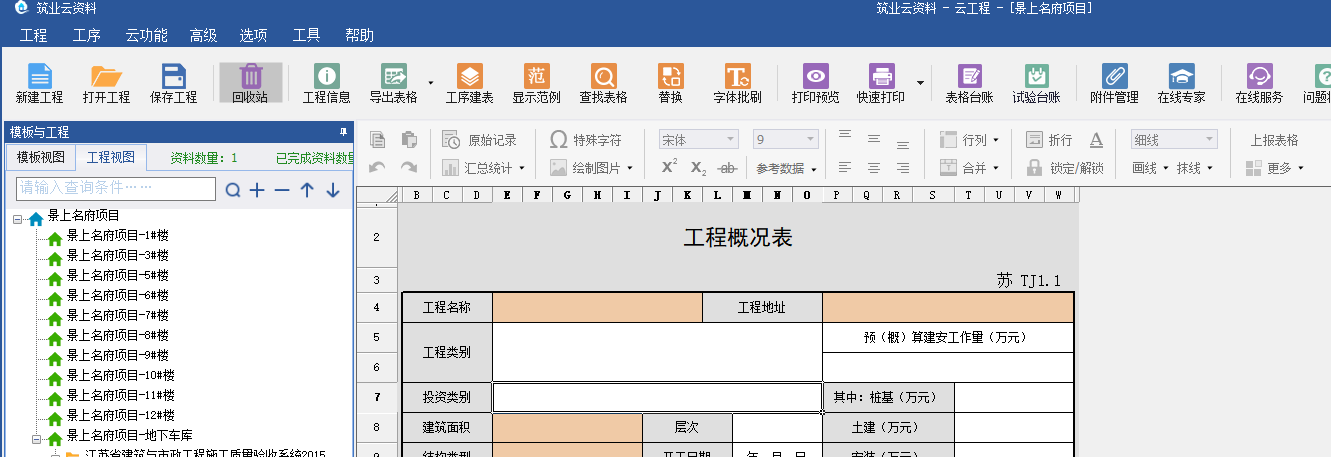This screenshot has height=457, width=1331.
Task: Save project using 保存工程 icon
Action: (174, 84)
